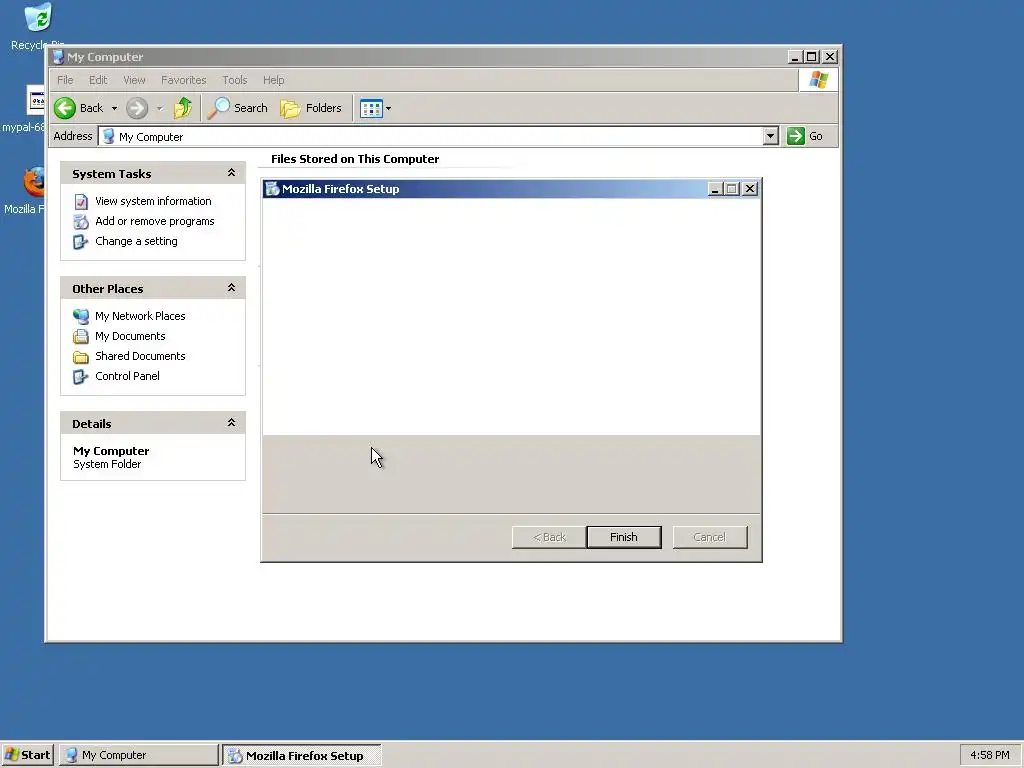Click the My Computer title bar icon
The image size is (1024, 768).
58,57
